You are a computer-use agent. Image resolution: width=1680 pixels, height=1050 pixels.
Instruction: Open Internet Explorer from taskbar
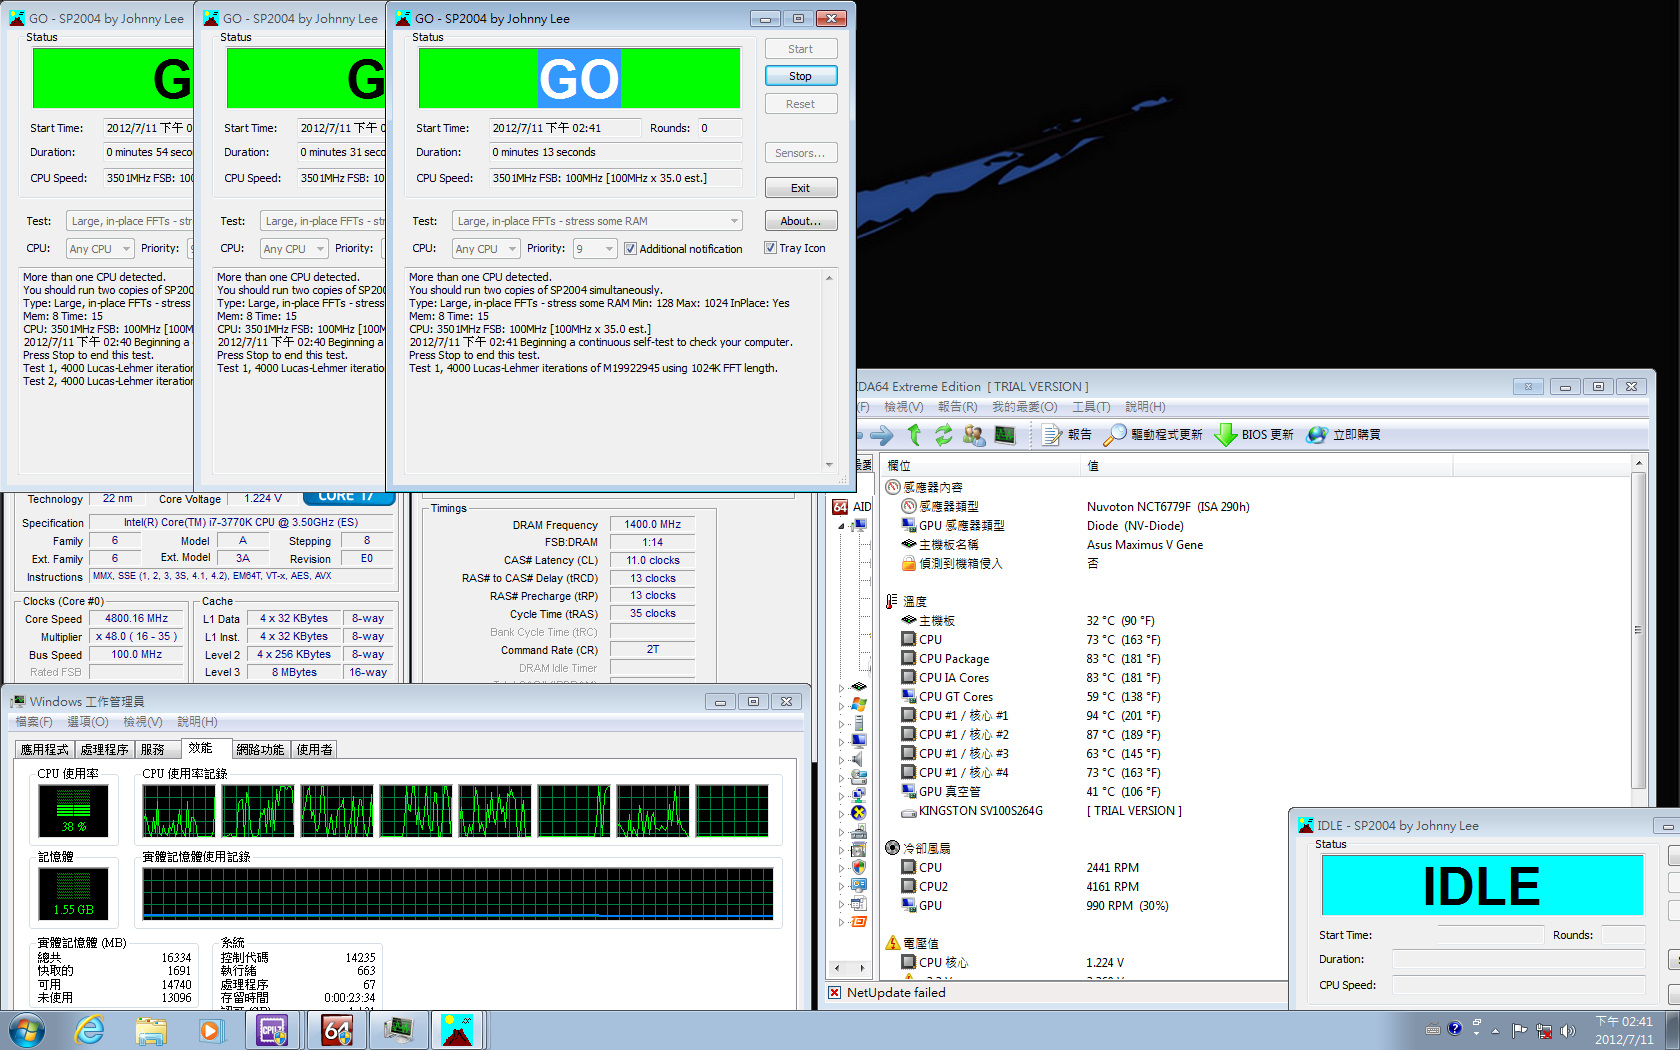tap(90, 1030)
